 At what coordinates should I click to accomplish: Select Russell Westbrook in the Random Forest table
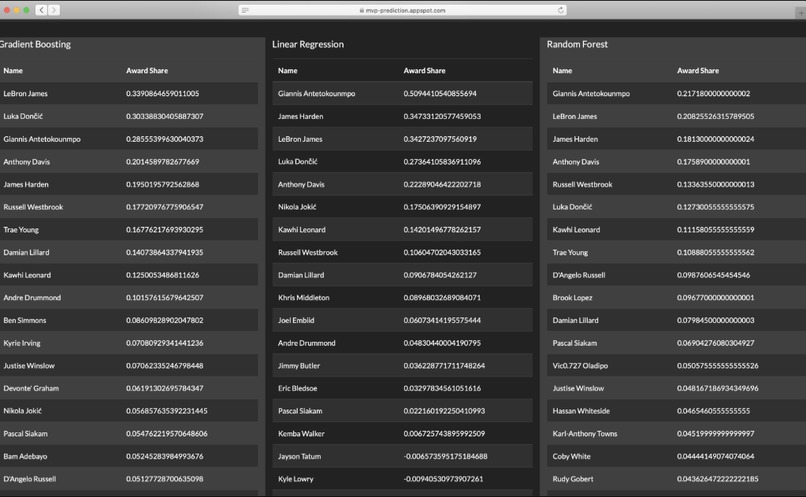(582, 184)
